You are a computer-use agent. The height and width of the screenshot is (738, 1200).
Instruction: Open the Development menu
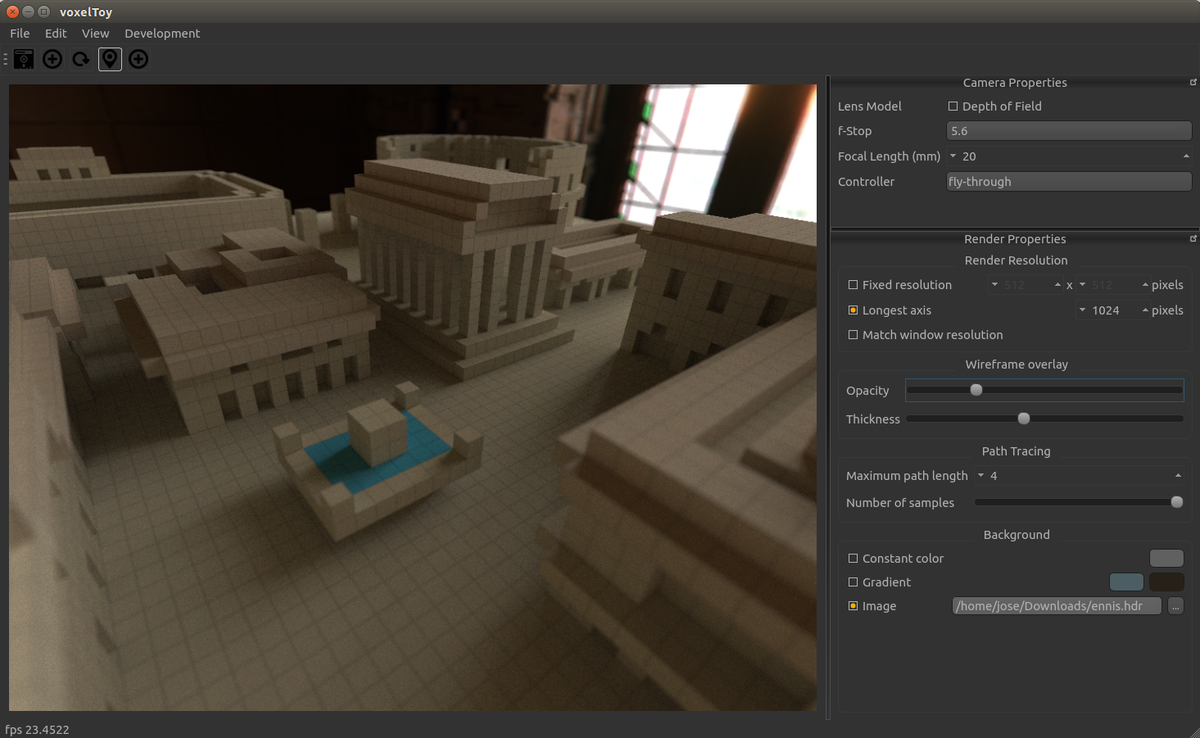point(162,33)
